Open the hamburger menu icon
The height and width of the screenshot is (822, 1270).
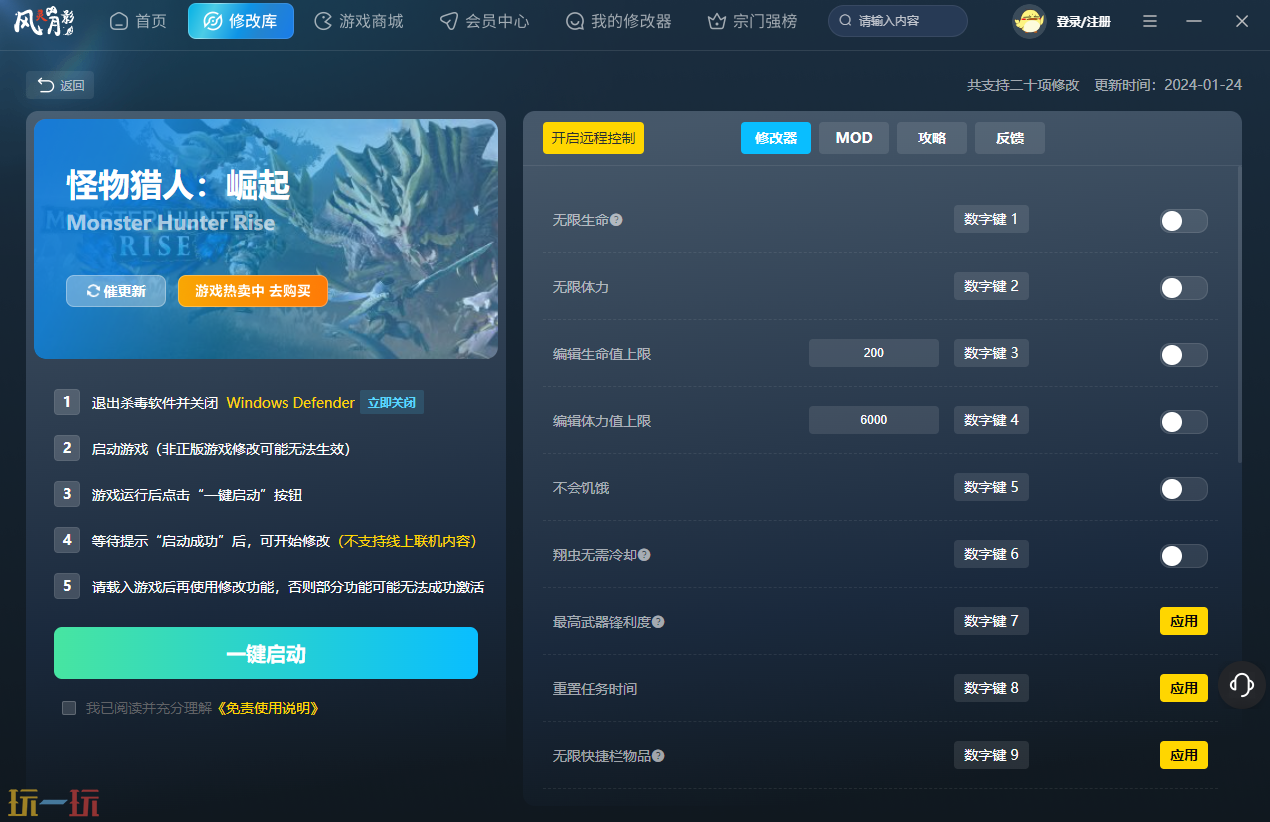1150,21
